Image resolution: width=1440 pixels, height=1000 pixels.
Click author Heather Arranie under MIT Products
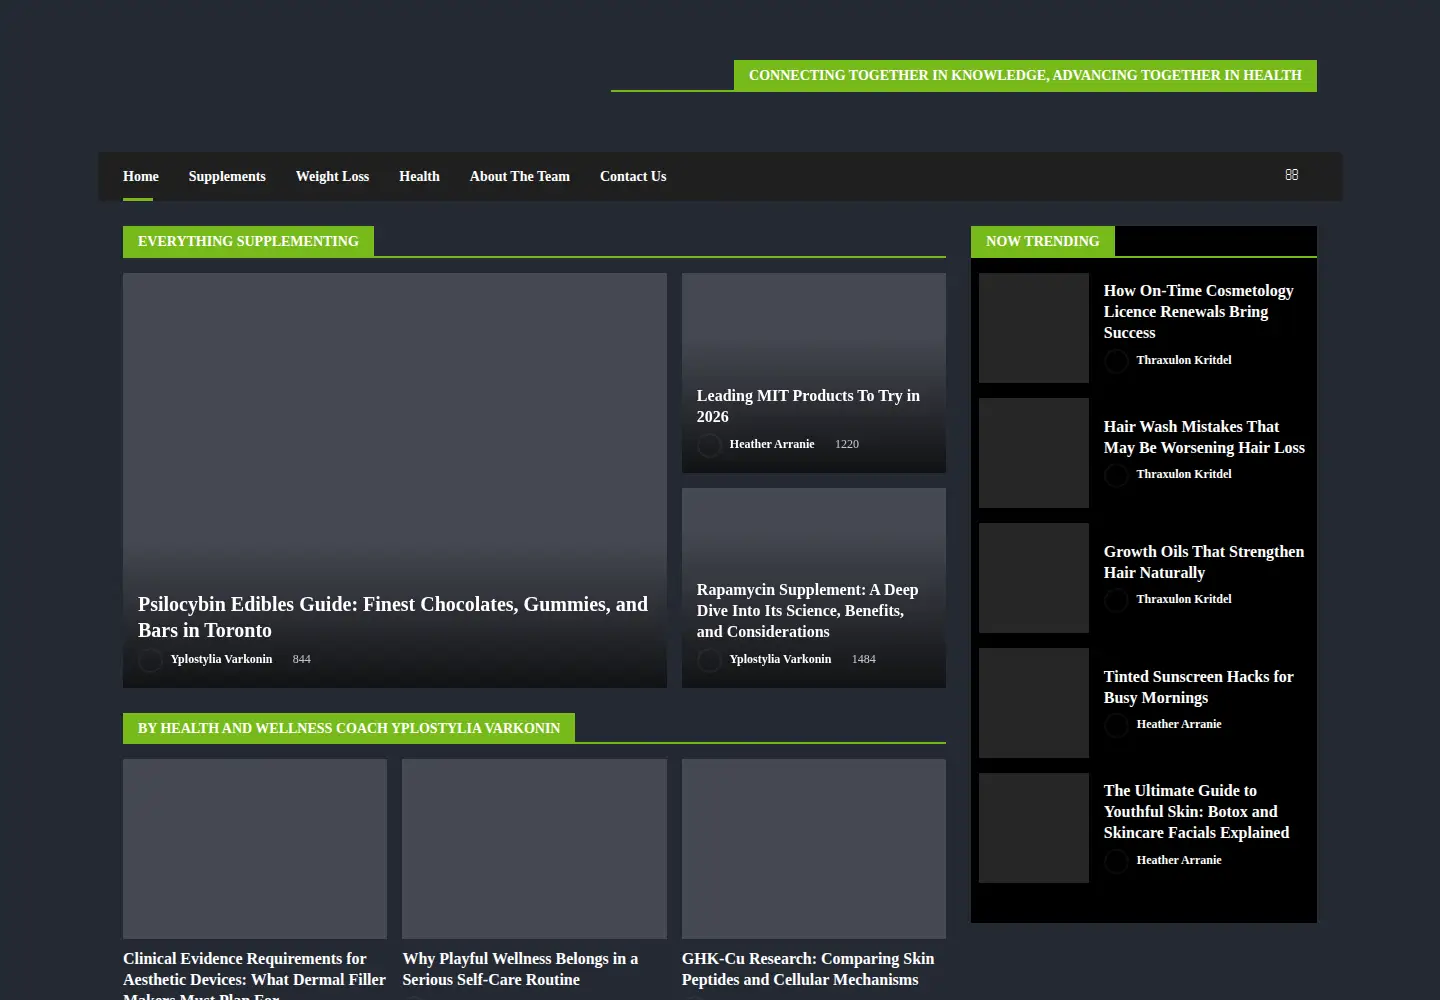[x=772, y=444]
